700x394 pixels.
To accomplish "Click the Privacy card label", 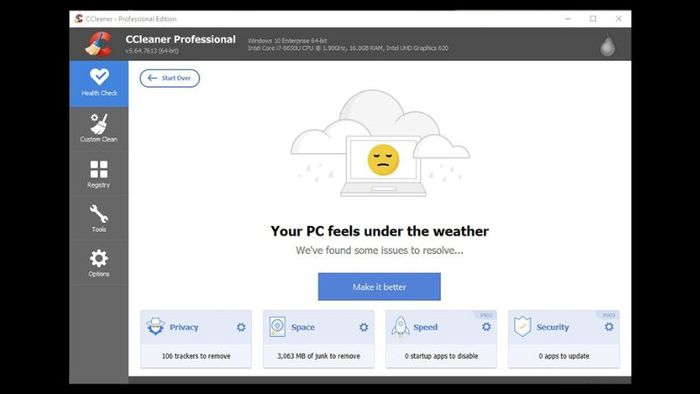I will [184, 327].
